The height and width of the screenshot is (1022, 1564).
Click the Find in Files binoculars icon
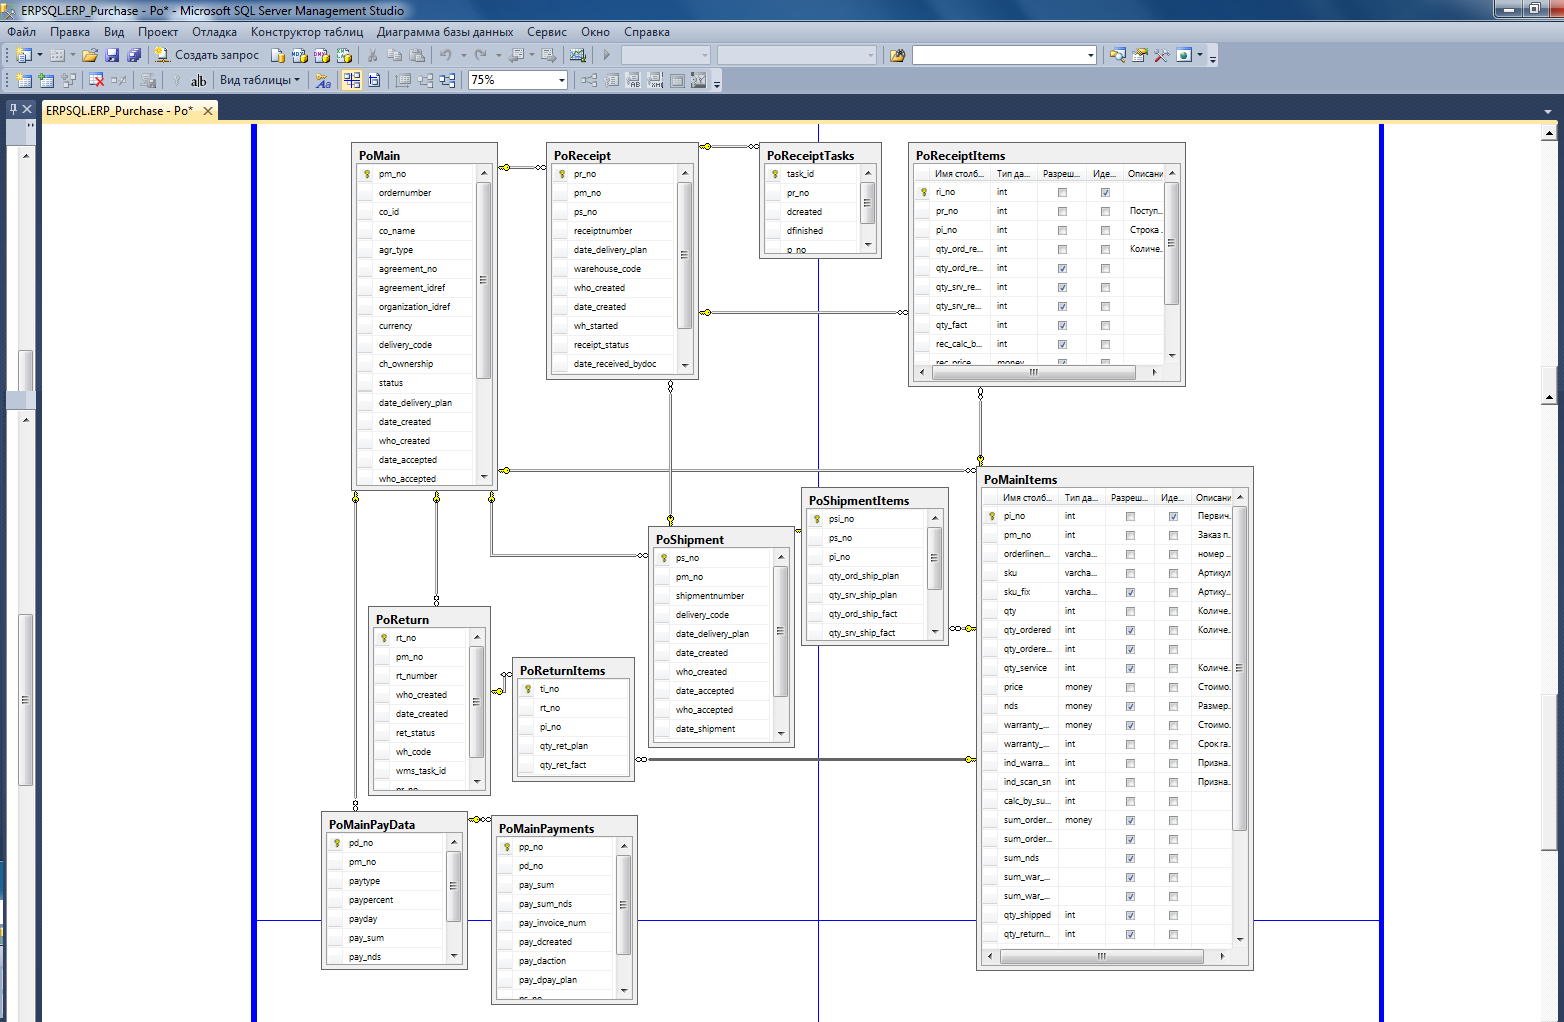897,55
